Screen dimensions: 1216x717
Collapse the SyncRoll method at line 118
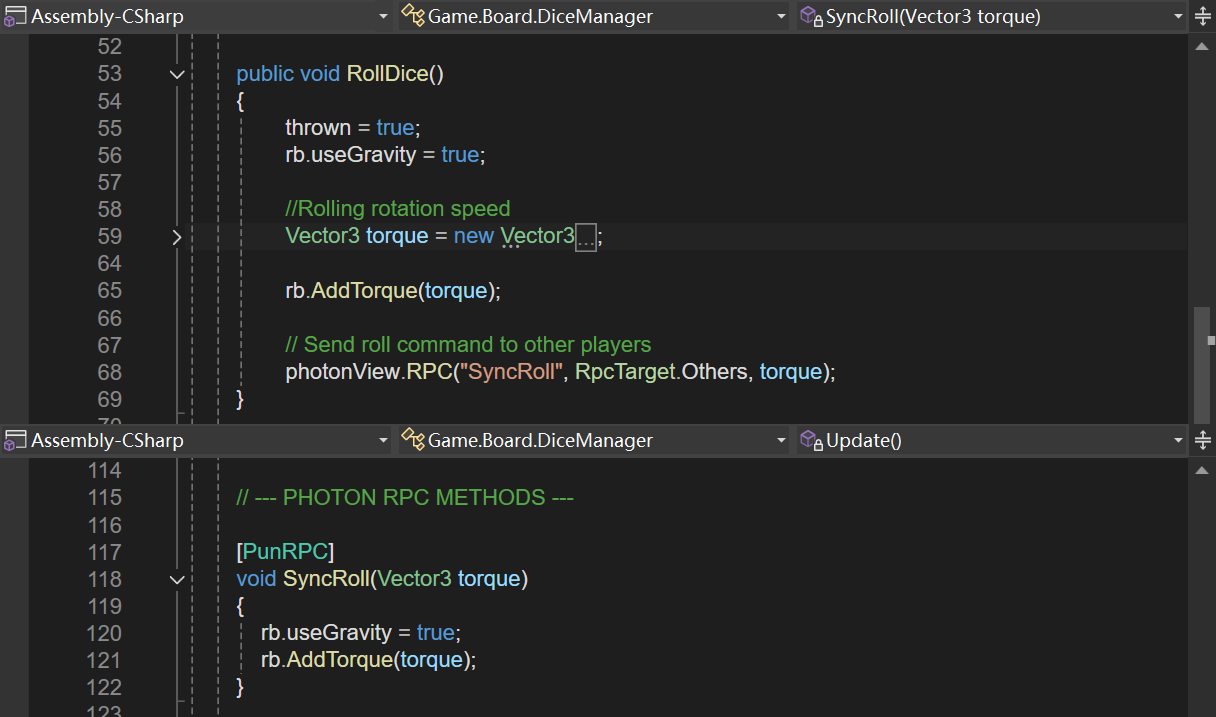[177, 580]
